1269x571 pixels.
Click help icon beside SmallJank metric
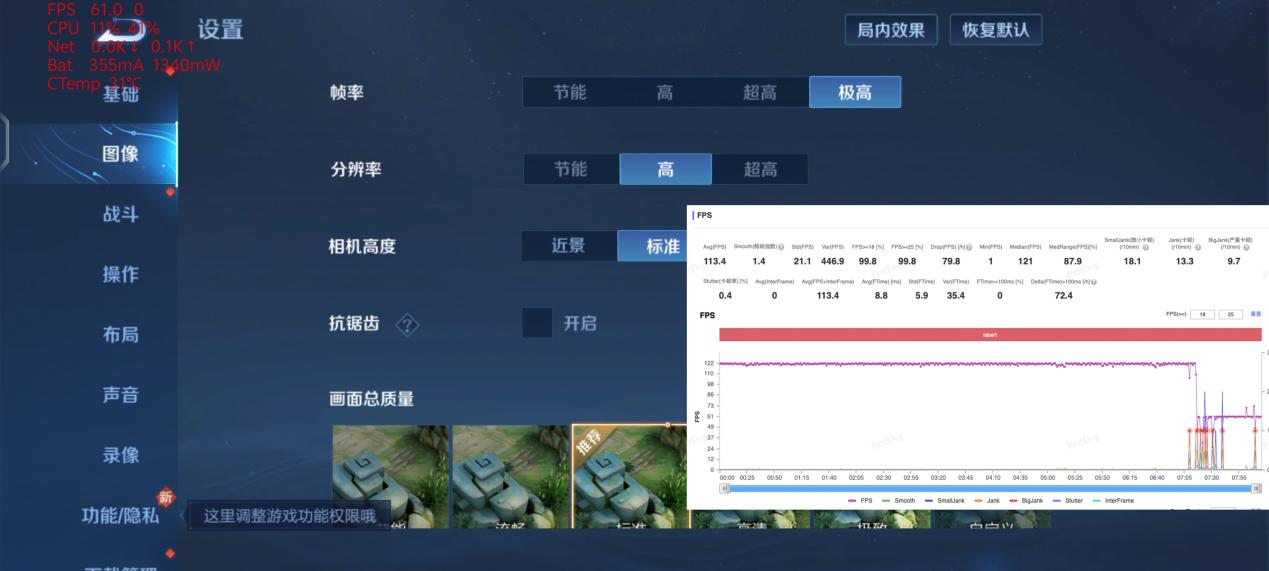pos(1145,247)
